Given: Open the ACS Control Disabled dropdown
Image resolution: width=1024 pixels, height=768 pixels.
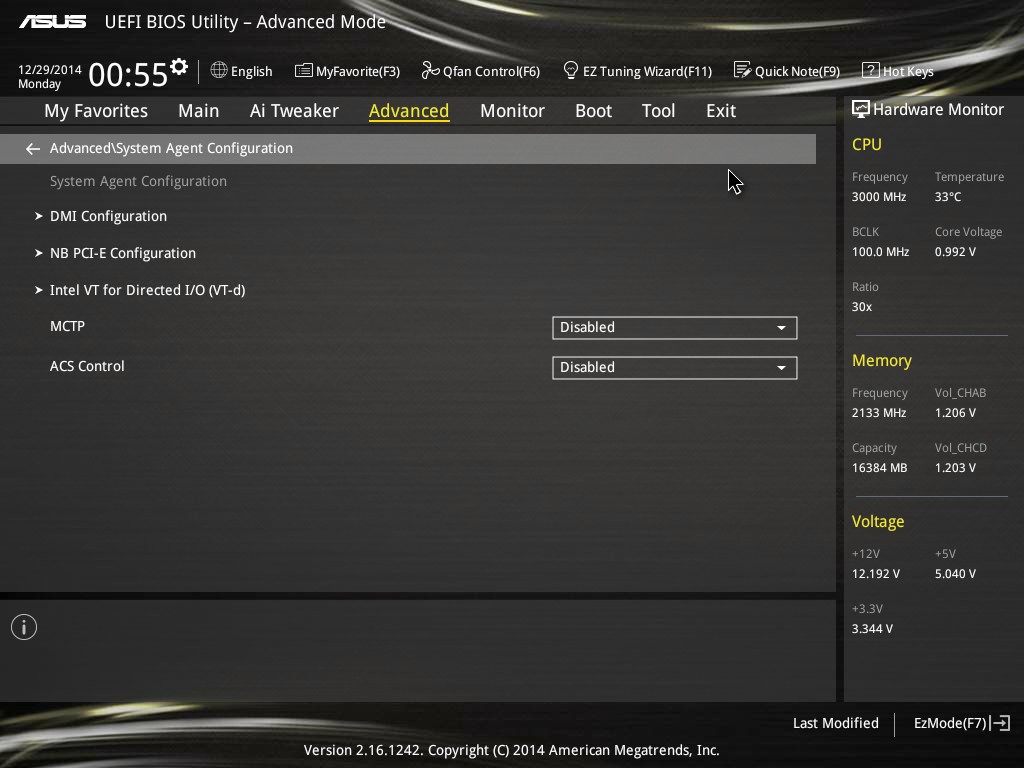Looking at the screenshot, I should [675, 368].
